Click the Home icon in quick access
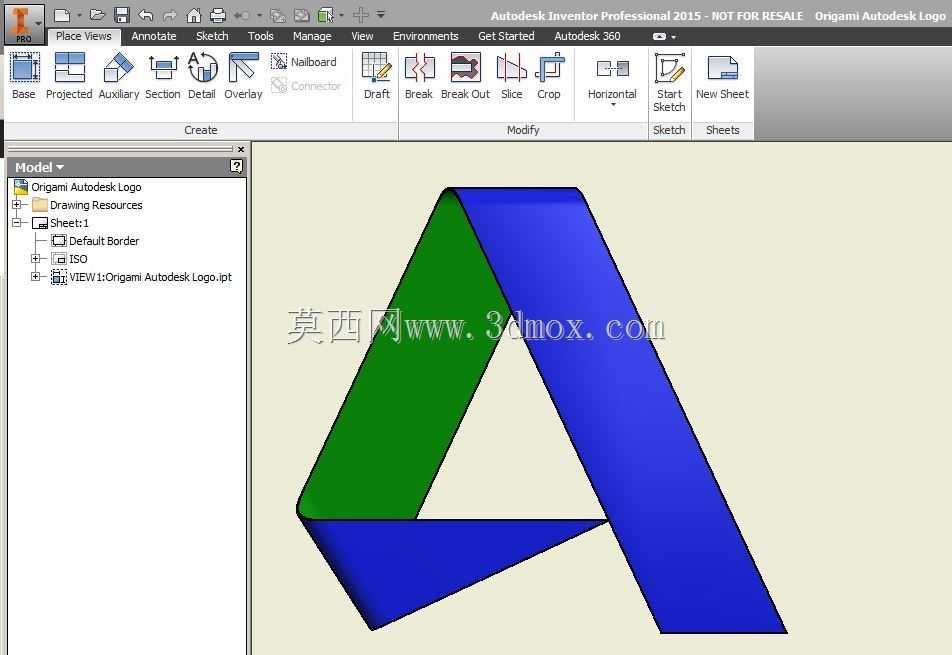 (193, 15)
